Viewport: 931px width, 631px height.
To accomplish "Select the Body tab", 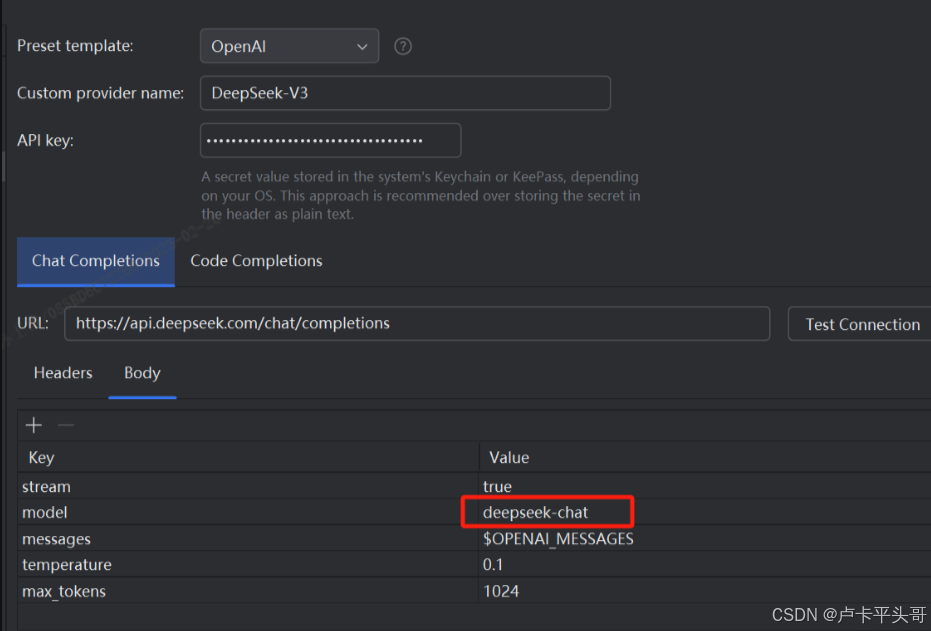I will 142,373.
